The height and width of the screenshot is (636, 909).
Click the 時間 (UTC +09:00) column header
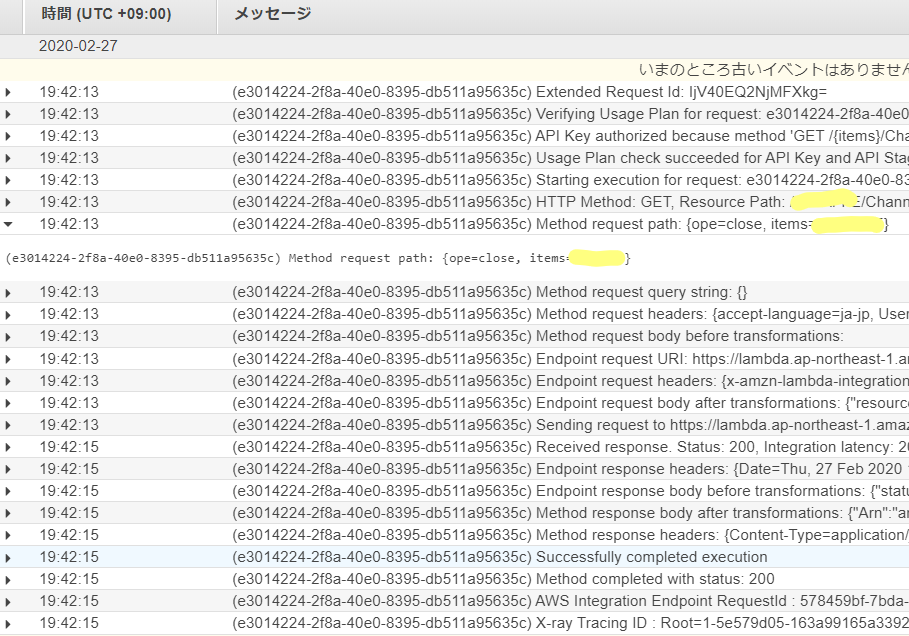point(107,14)
